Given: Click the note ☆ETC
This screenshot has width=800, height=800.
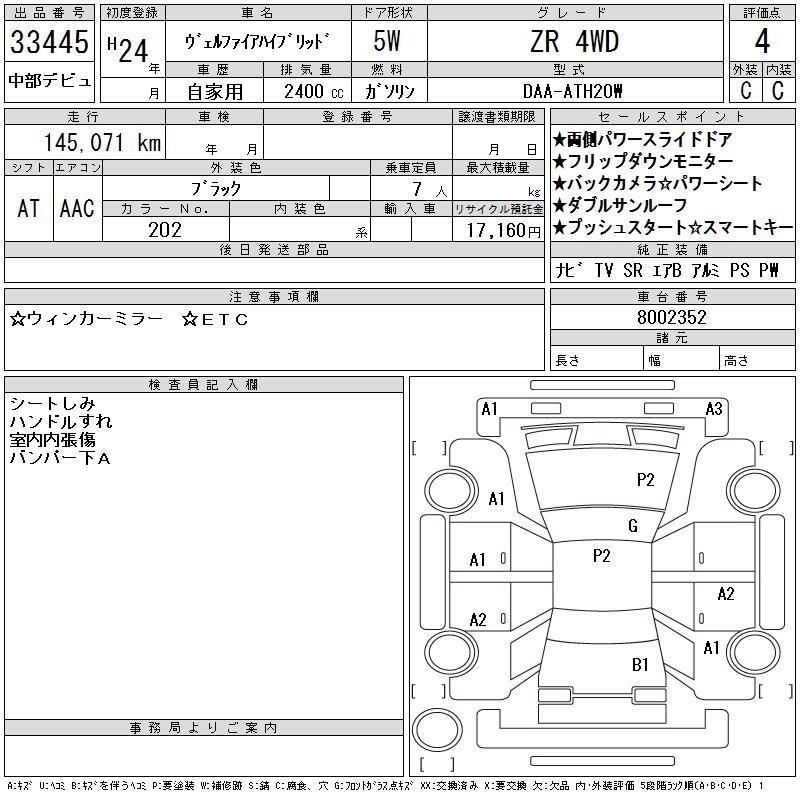Looking at the screenshot, I should (215, 319).
